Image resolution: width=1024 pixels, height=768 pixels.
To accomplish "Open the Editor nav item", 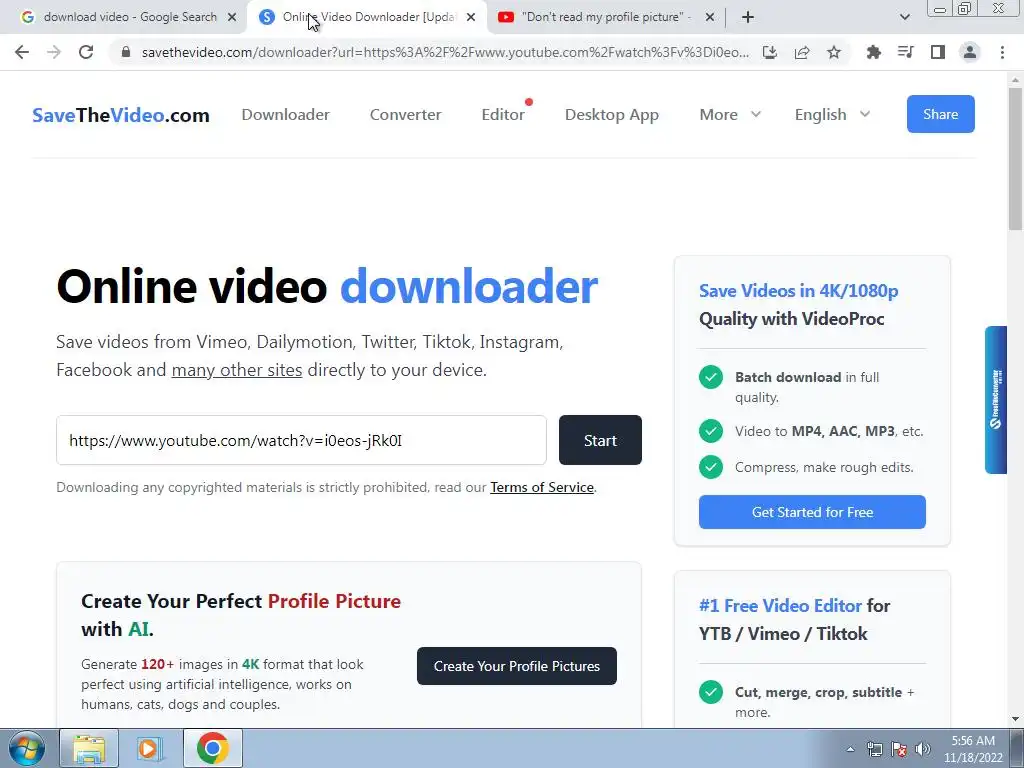I will click(x=503, y=114).
